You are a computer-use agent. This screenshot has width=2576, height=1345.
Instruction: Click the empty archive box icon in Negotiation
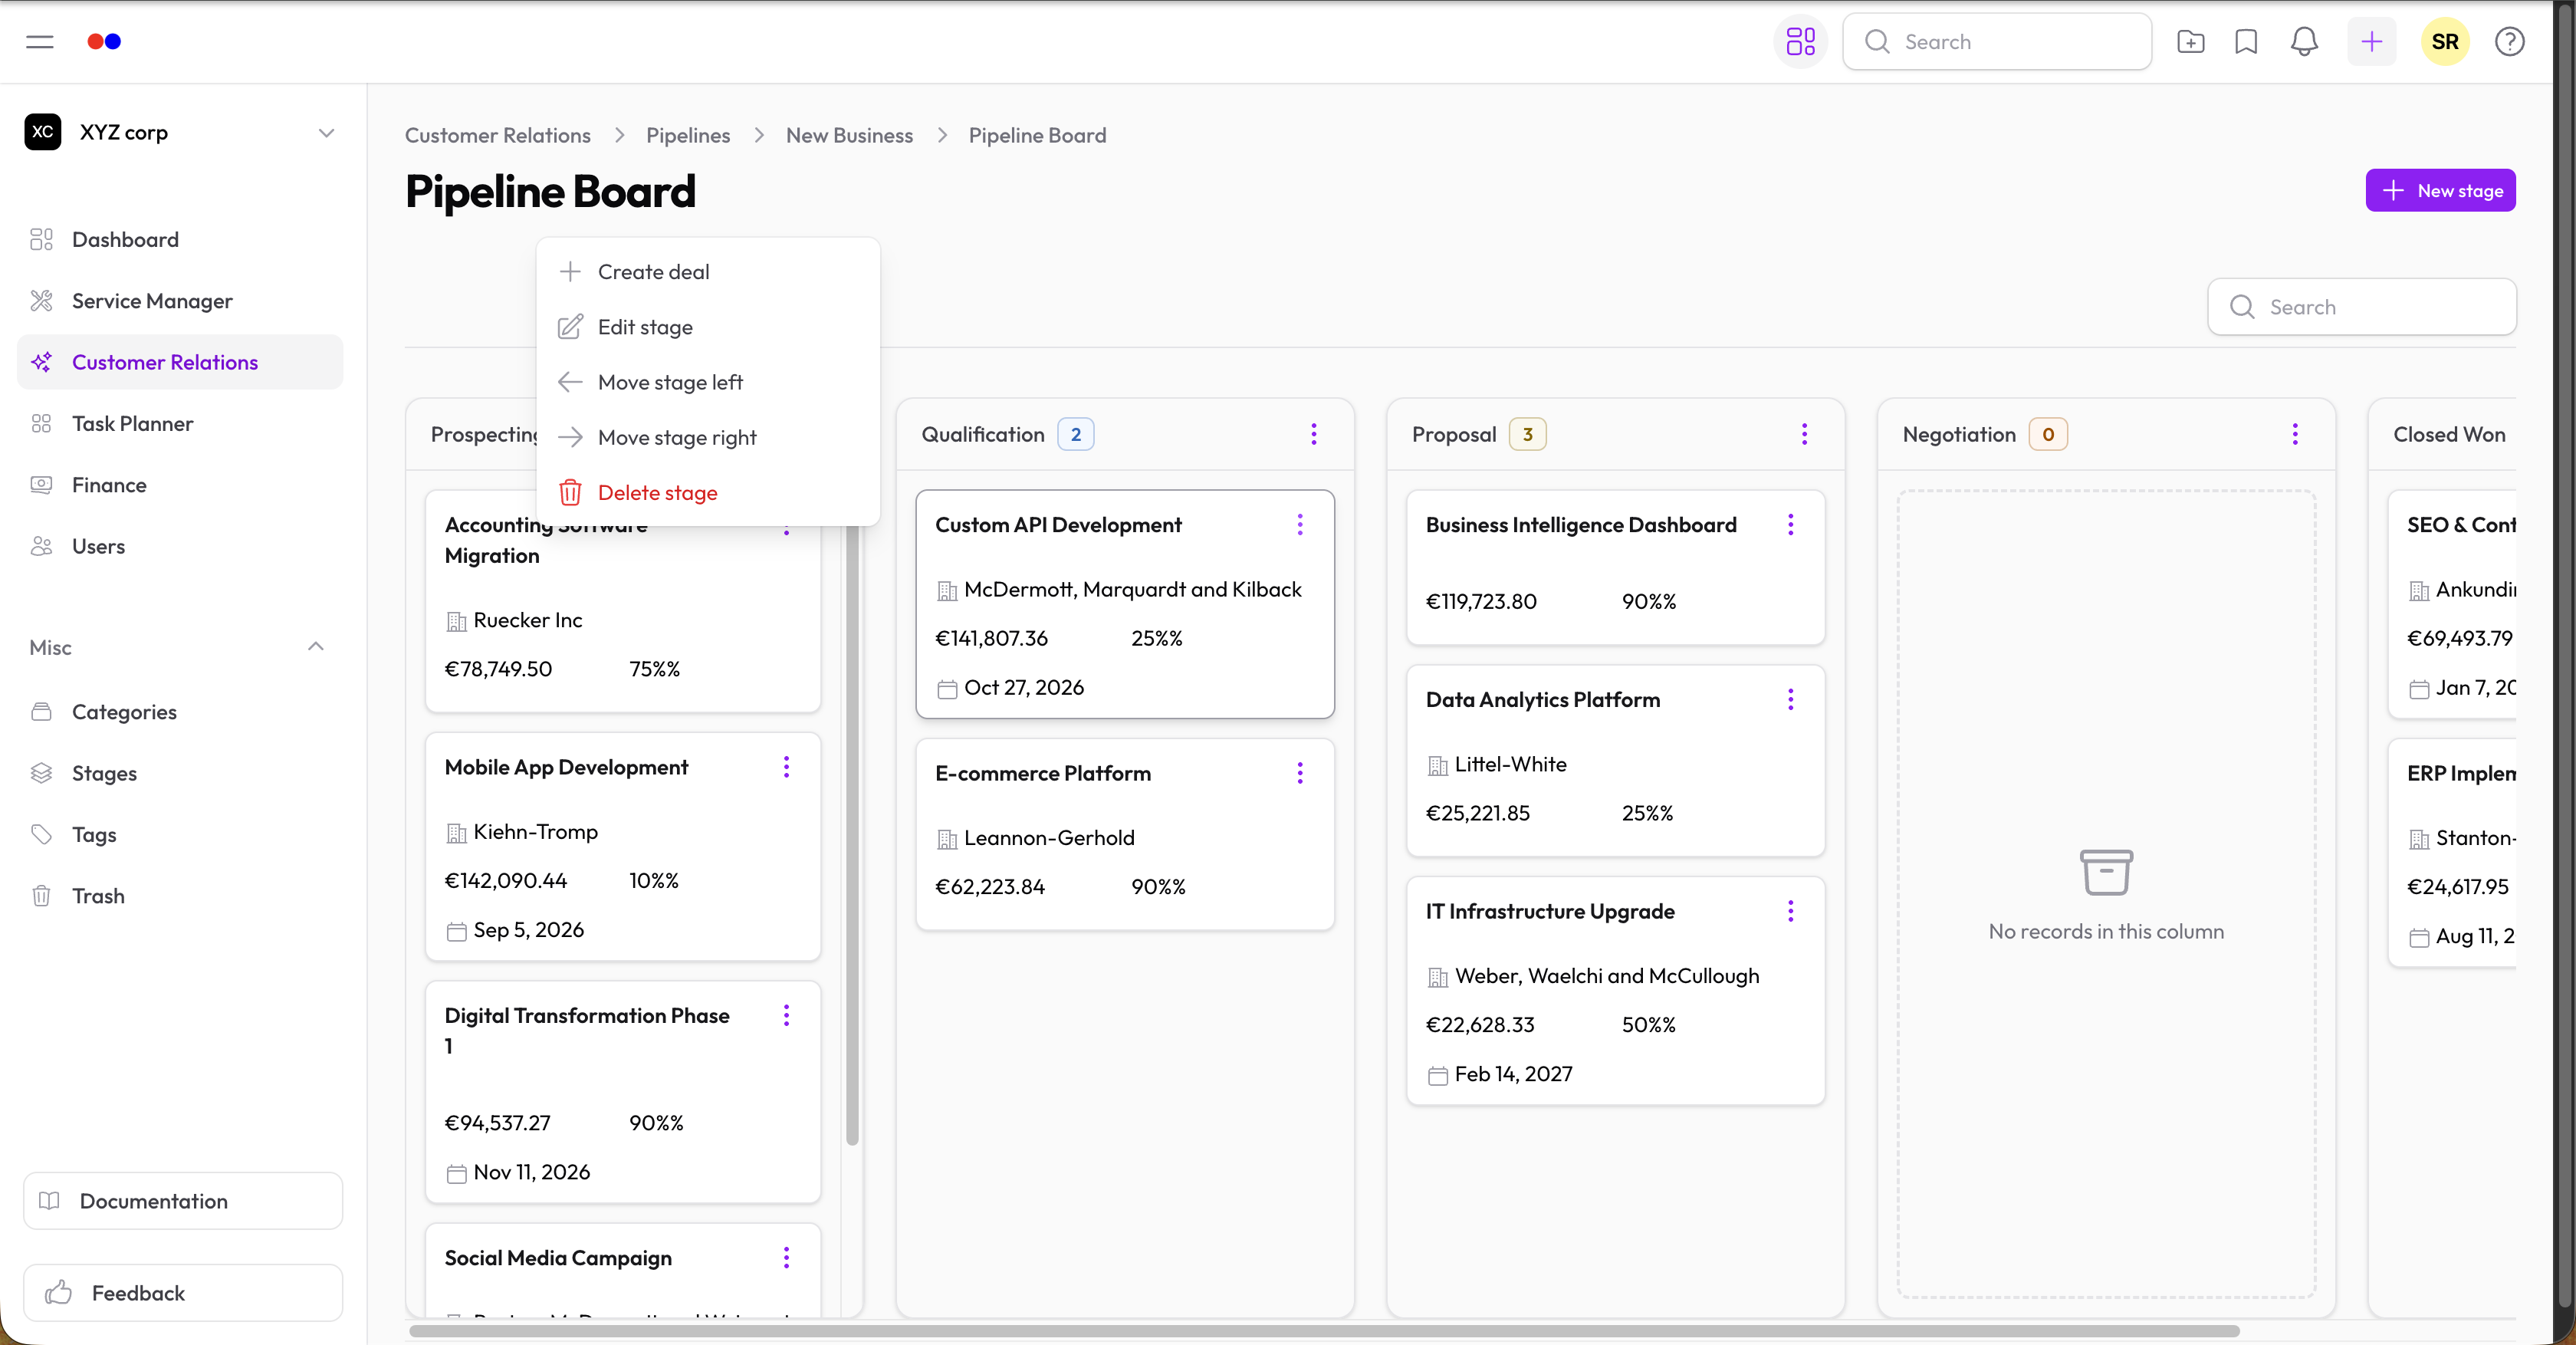pos(2106,872)
